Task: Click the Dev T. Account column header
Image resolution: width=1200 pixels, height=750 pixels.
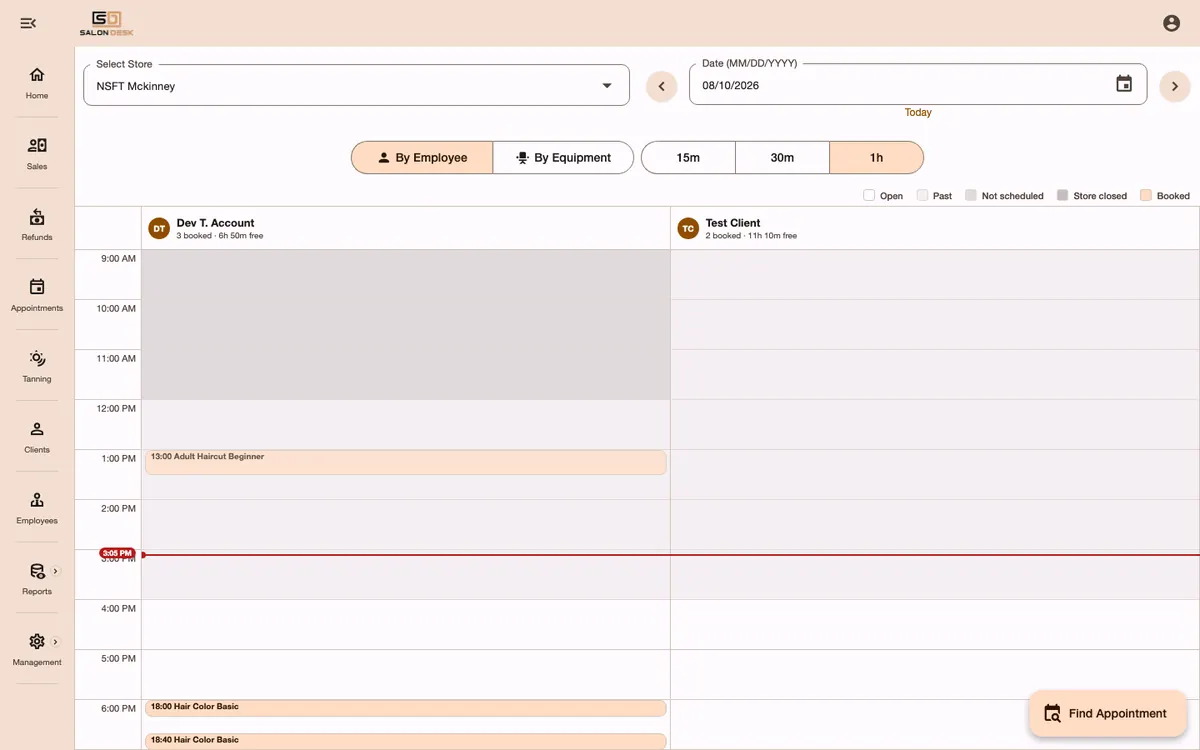Action: coord(406,228)
